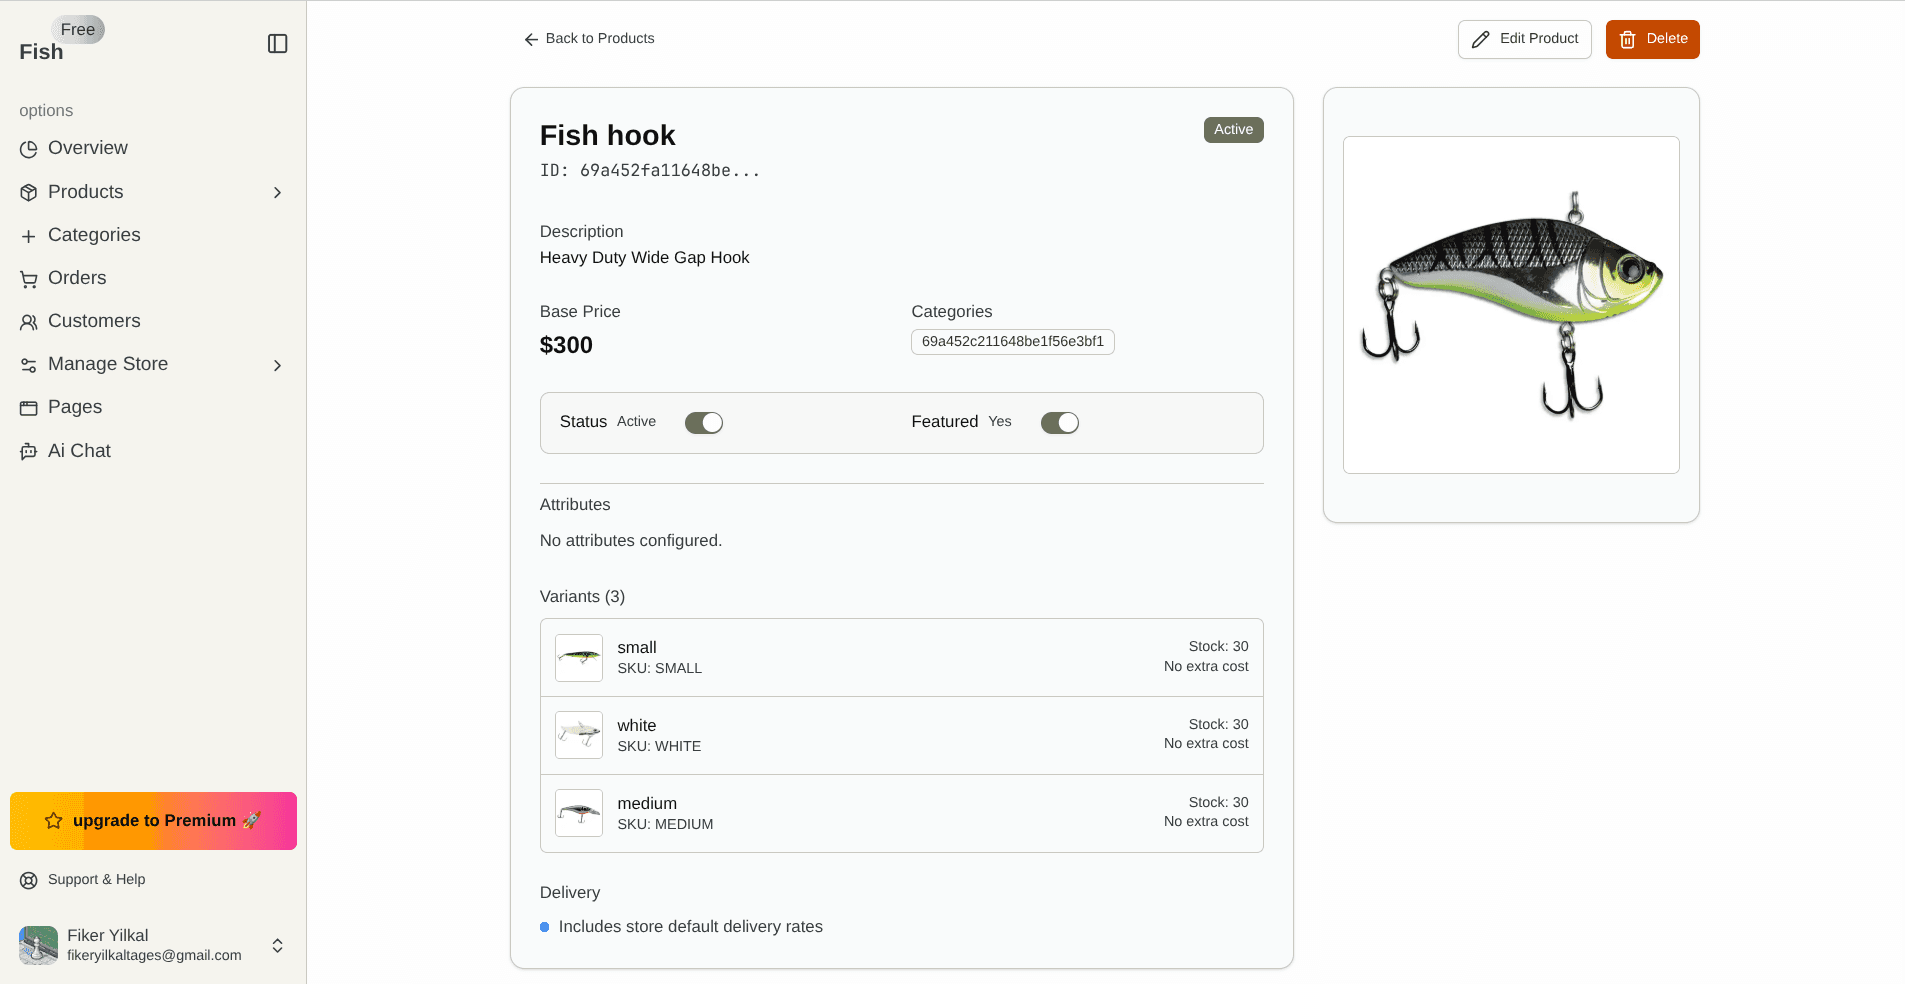Screen dimensions: 1905x984
Task: Open the account switcher chevron near Fiker Yilkal
Action: click(x=277, y=945)
